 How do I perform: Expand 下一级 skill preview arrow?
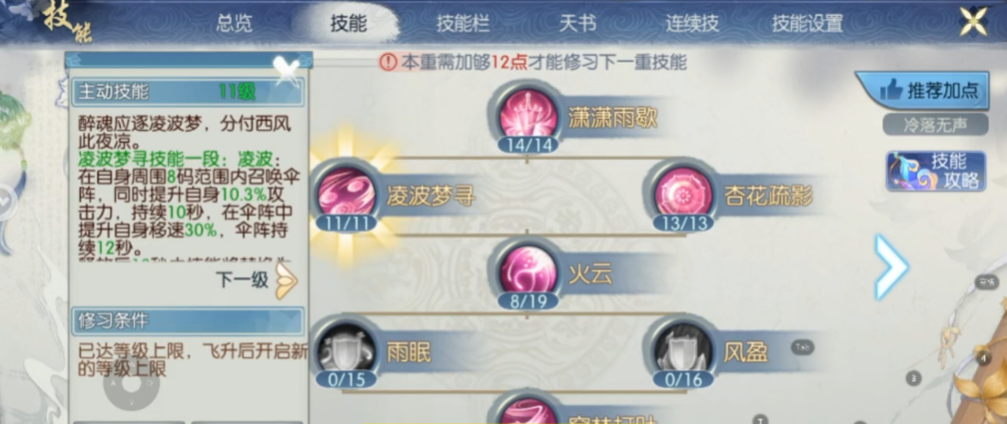[x=286, y=281]
